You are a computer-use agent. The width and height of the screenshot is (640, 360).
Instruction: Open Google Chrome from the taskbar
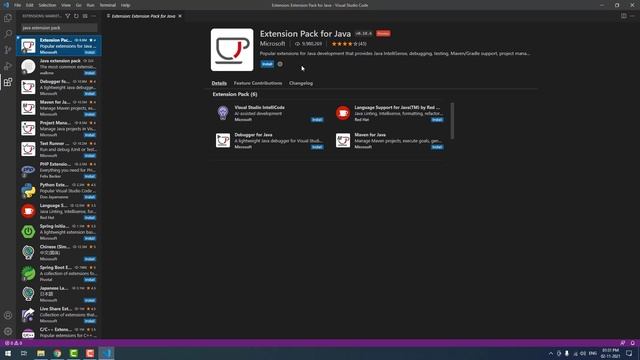[58, 353]
